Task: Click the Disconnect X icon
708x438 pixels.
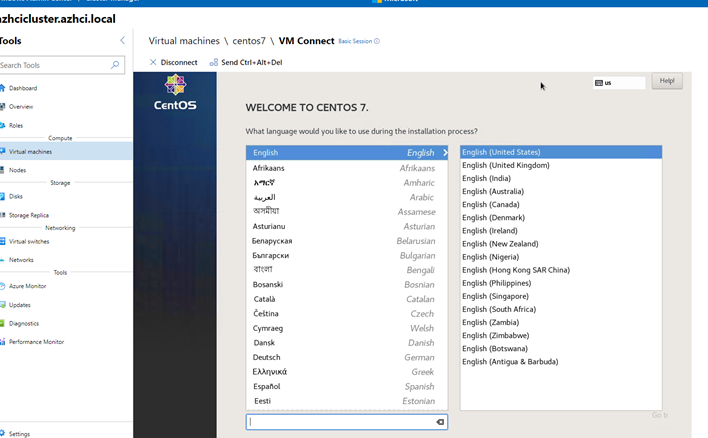Action: point(153,62)
